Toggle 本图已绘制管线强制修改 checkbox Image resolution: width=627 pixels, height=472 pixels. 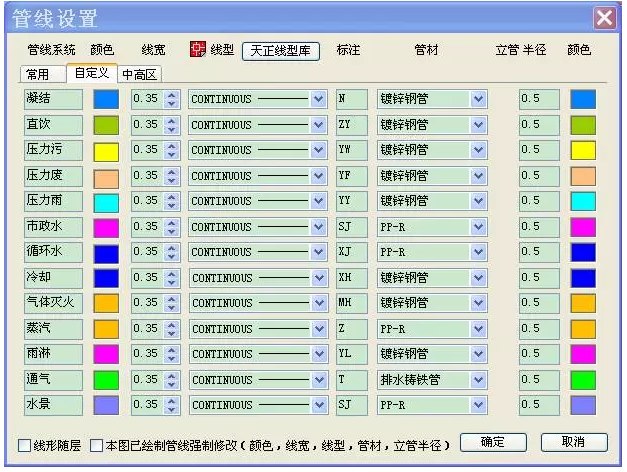[x=96, y=444]
